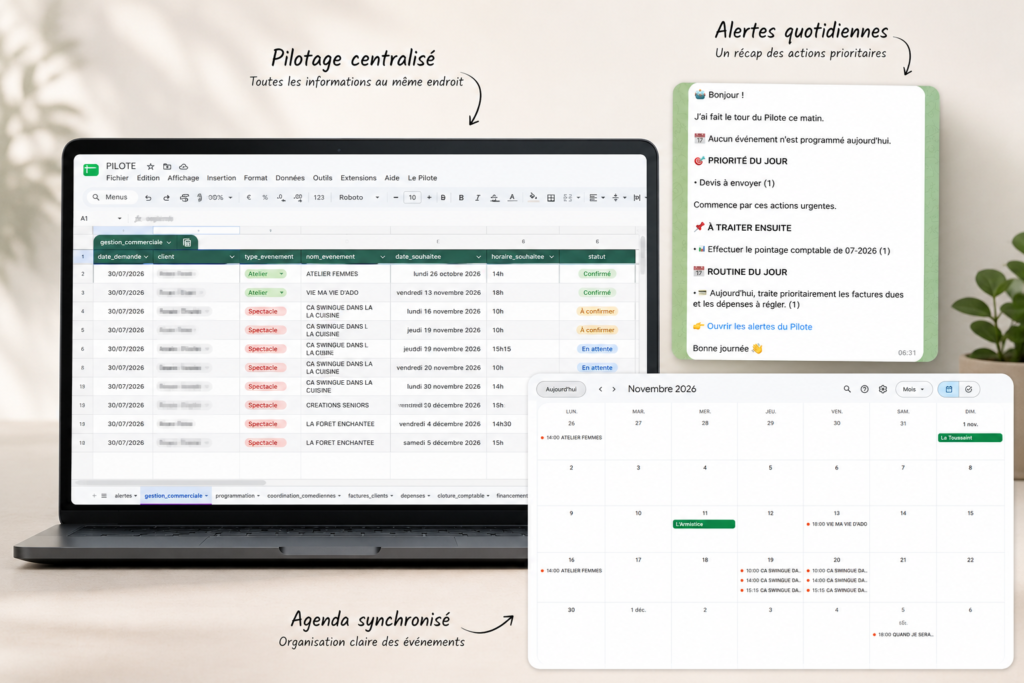Click the Menus search box in toolbar
The height and width of the screenshot is (683, 1024).
pos(112,197)
